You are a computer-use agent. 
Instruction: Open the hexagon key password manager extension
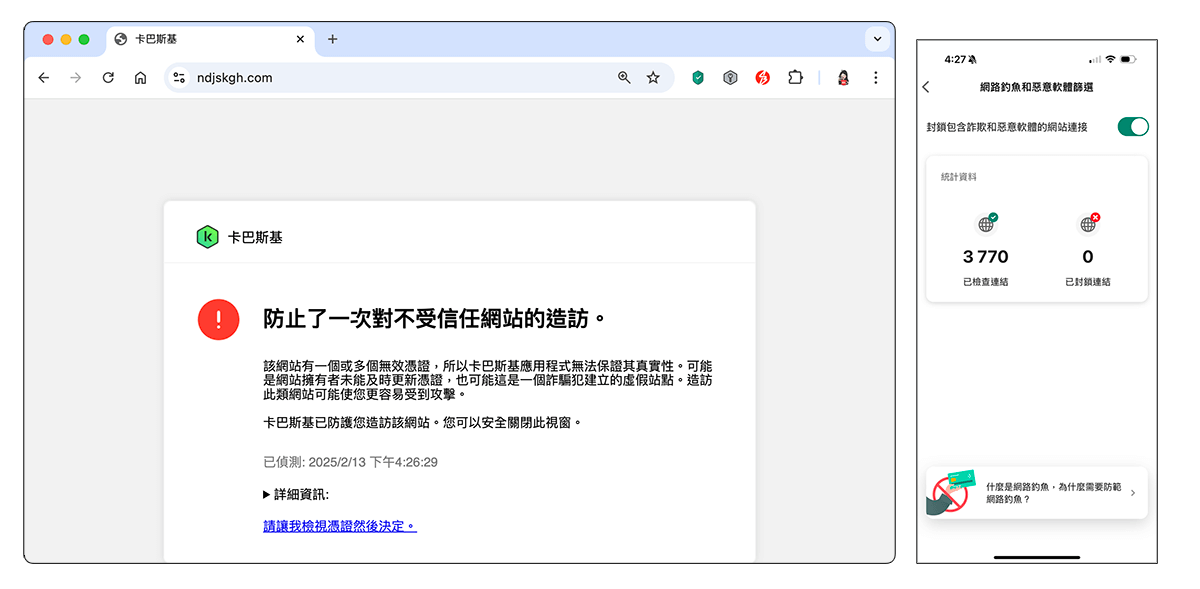(x=731, y=77)
